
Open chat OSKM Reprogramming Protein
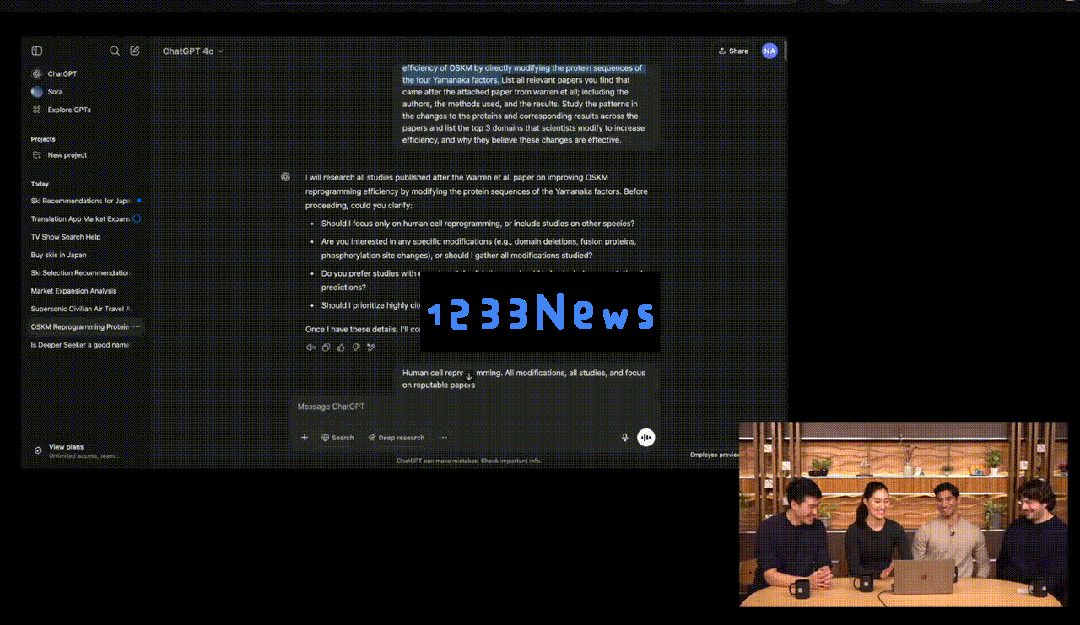point(80,327)
